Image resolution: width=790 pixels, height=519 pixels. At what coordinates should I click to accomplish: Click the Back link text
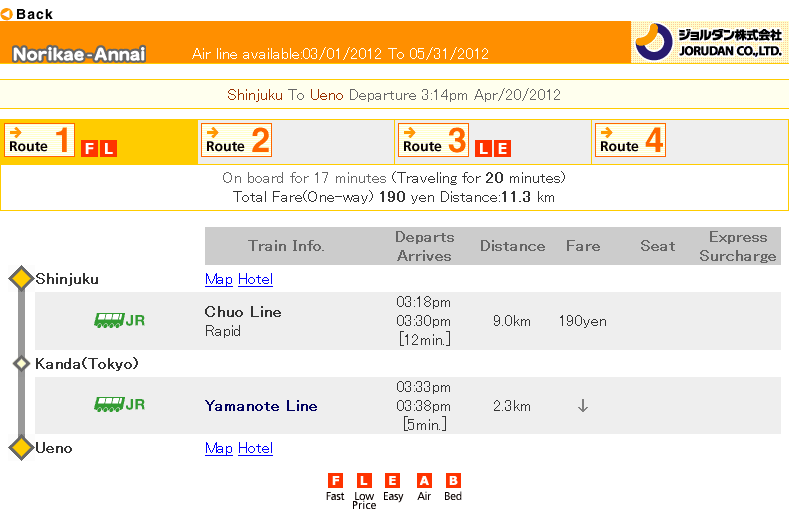pos(34,14)
